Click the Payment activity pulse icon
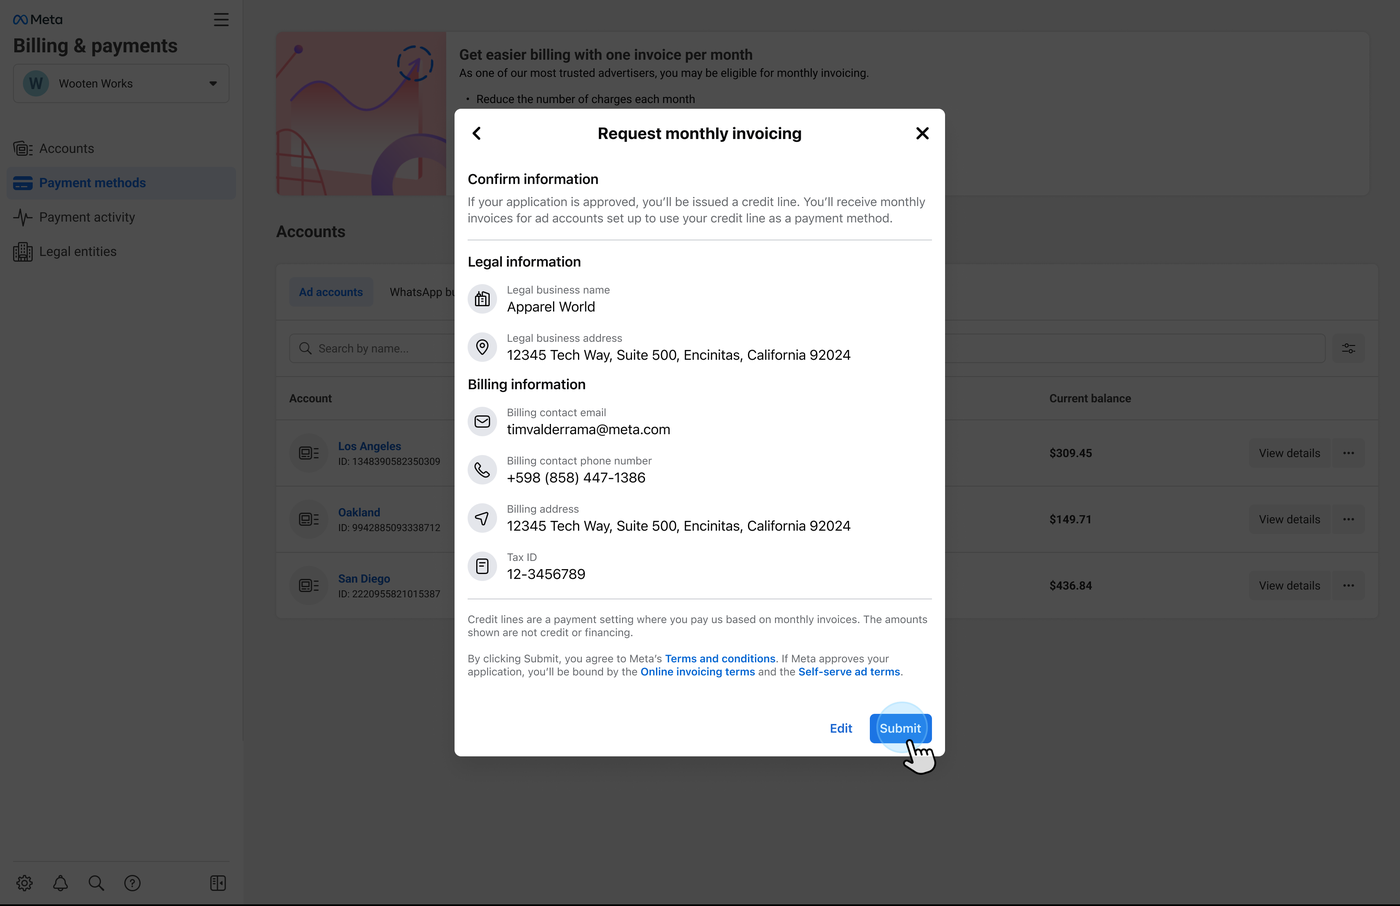Viewport: 1400px width, 906px height. [x=23, y=217]
